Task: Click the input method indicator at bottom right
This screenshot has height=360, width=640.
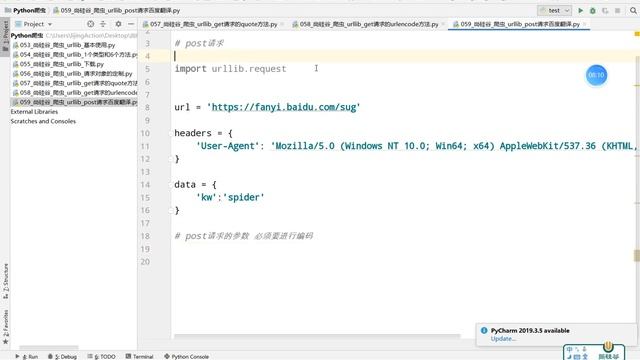Action: tap(594, 353)
